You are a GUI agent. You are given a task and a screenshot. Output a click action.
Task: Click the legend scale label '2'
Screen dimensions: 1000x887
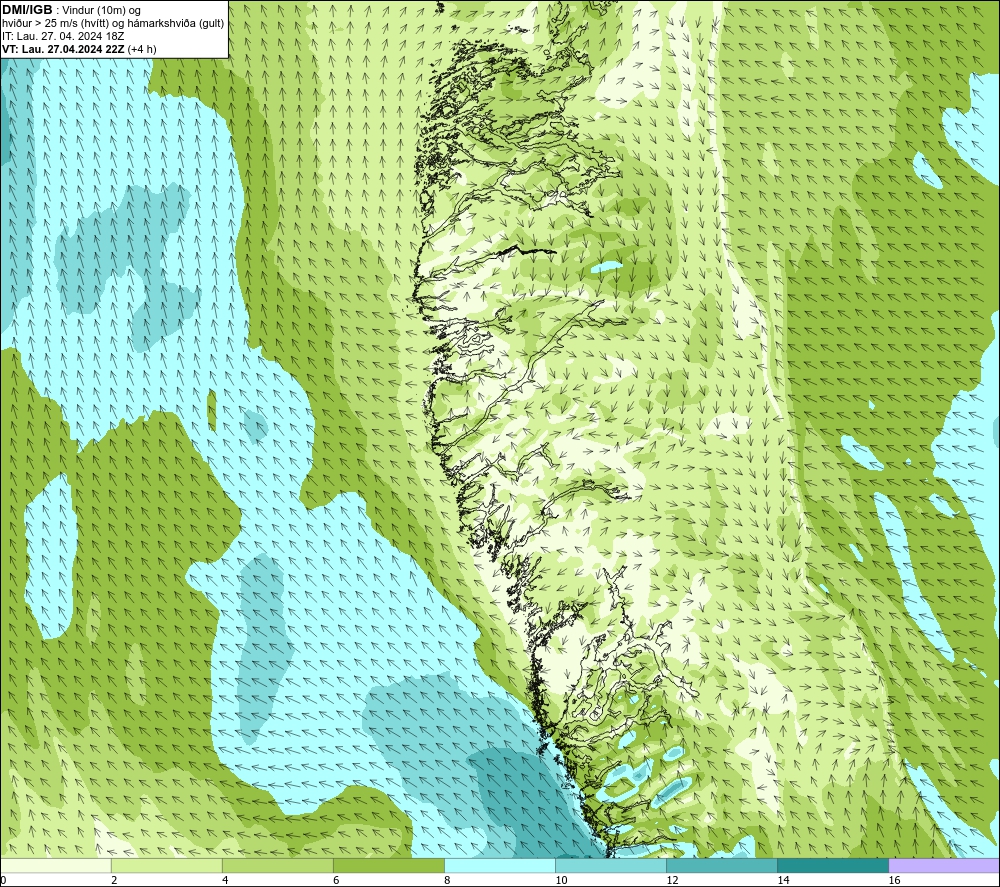114,881
